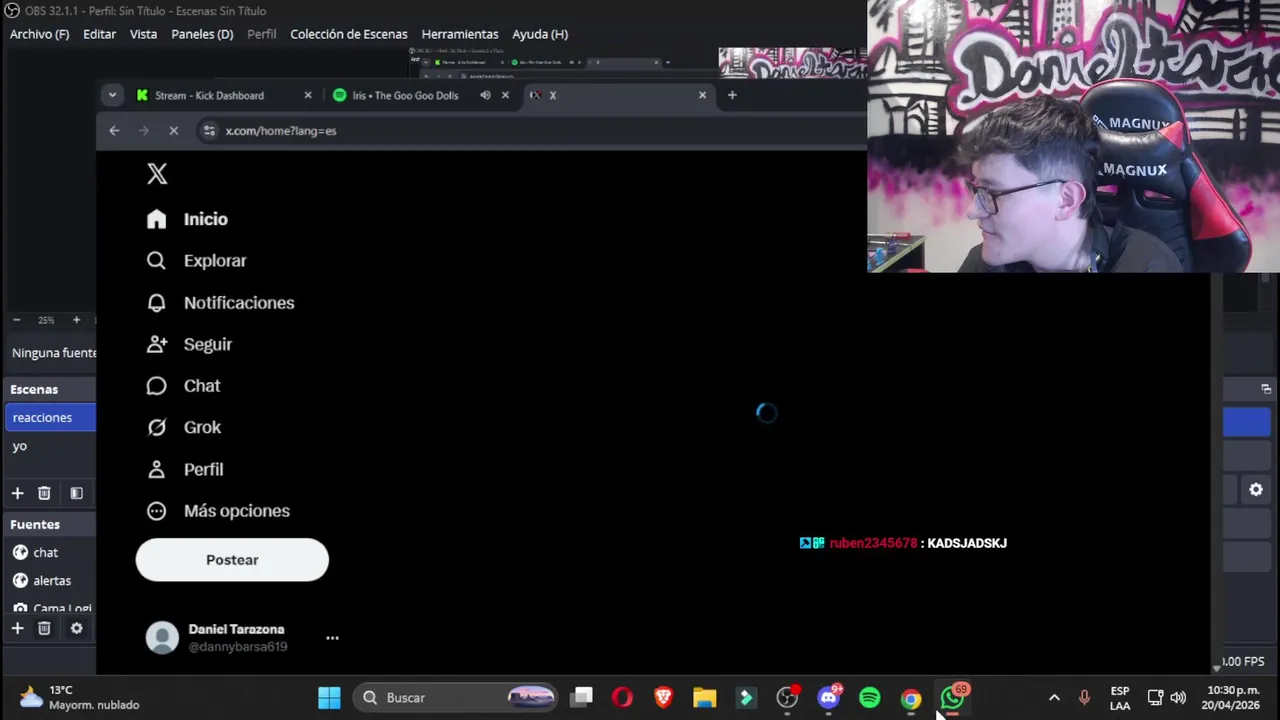The width and height of the screenshot is (1280, 720).
Task: Open the Perfil menu in OBS
Action: 262,34
